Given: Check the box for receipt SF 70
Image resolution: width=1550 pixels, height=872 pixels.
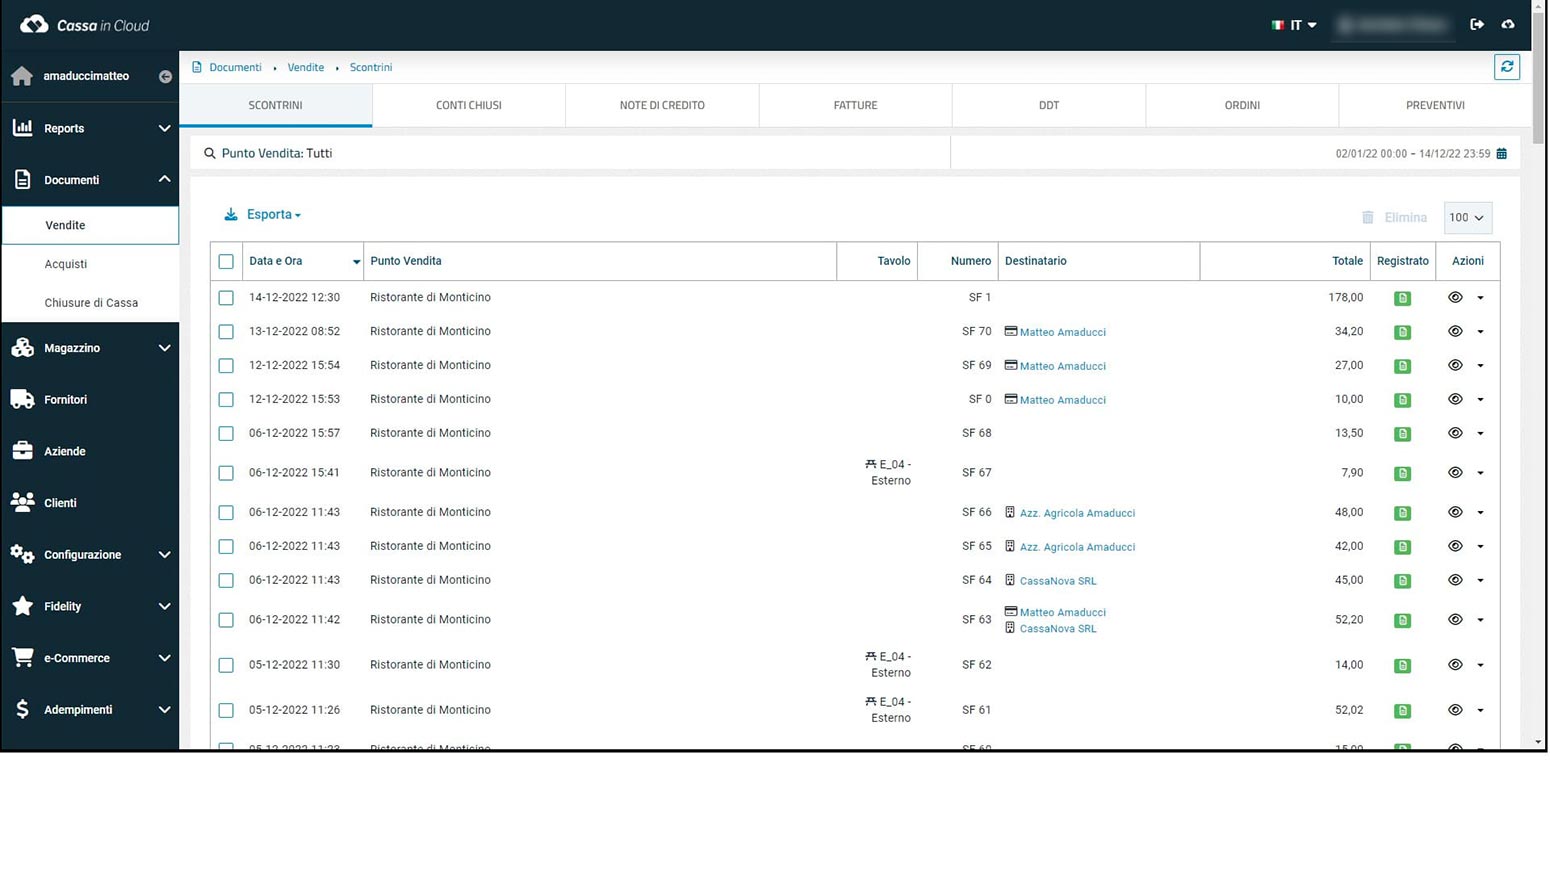Looking at the screenshot, I should [226, 332].
